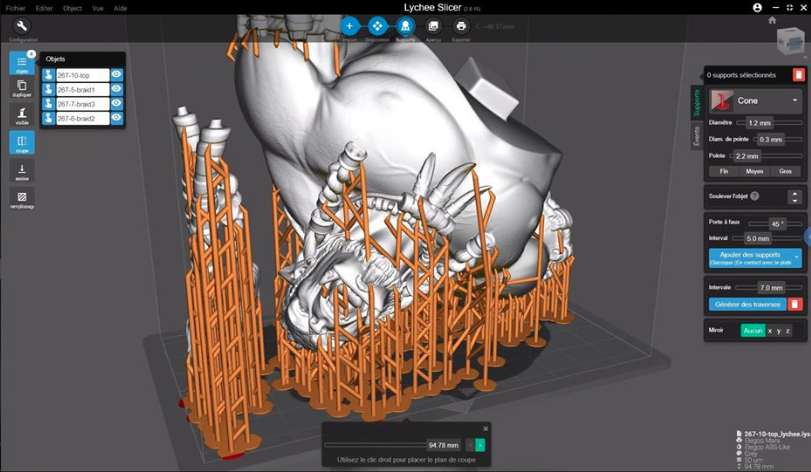Choose the Gros support preset
811x472 pixels.
pyautogui.click(x=786, y=171)
